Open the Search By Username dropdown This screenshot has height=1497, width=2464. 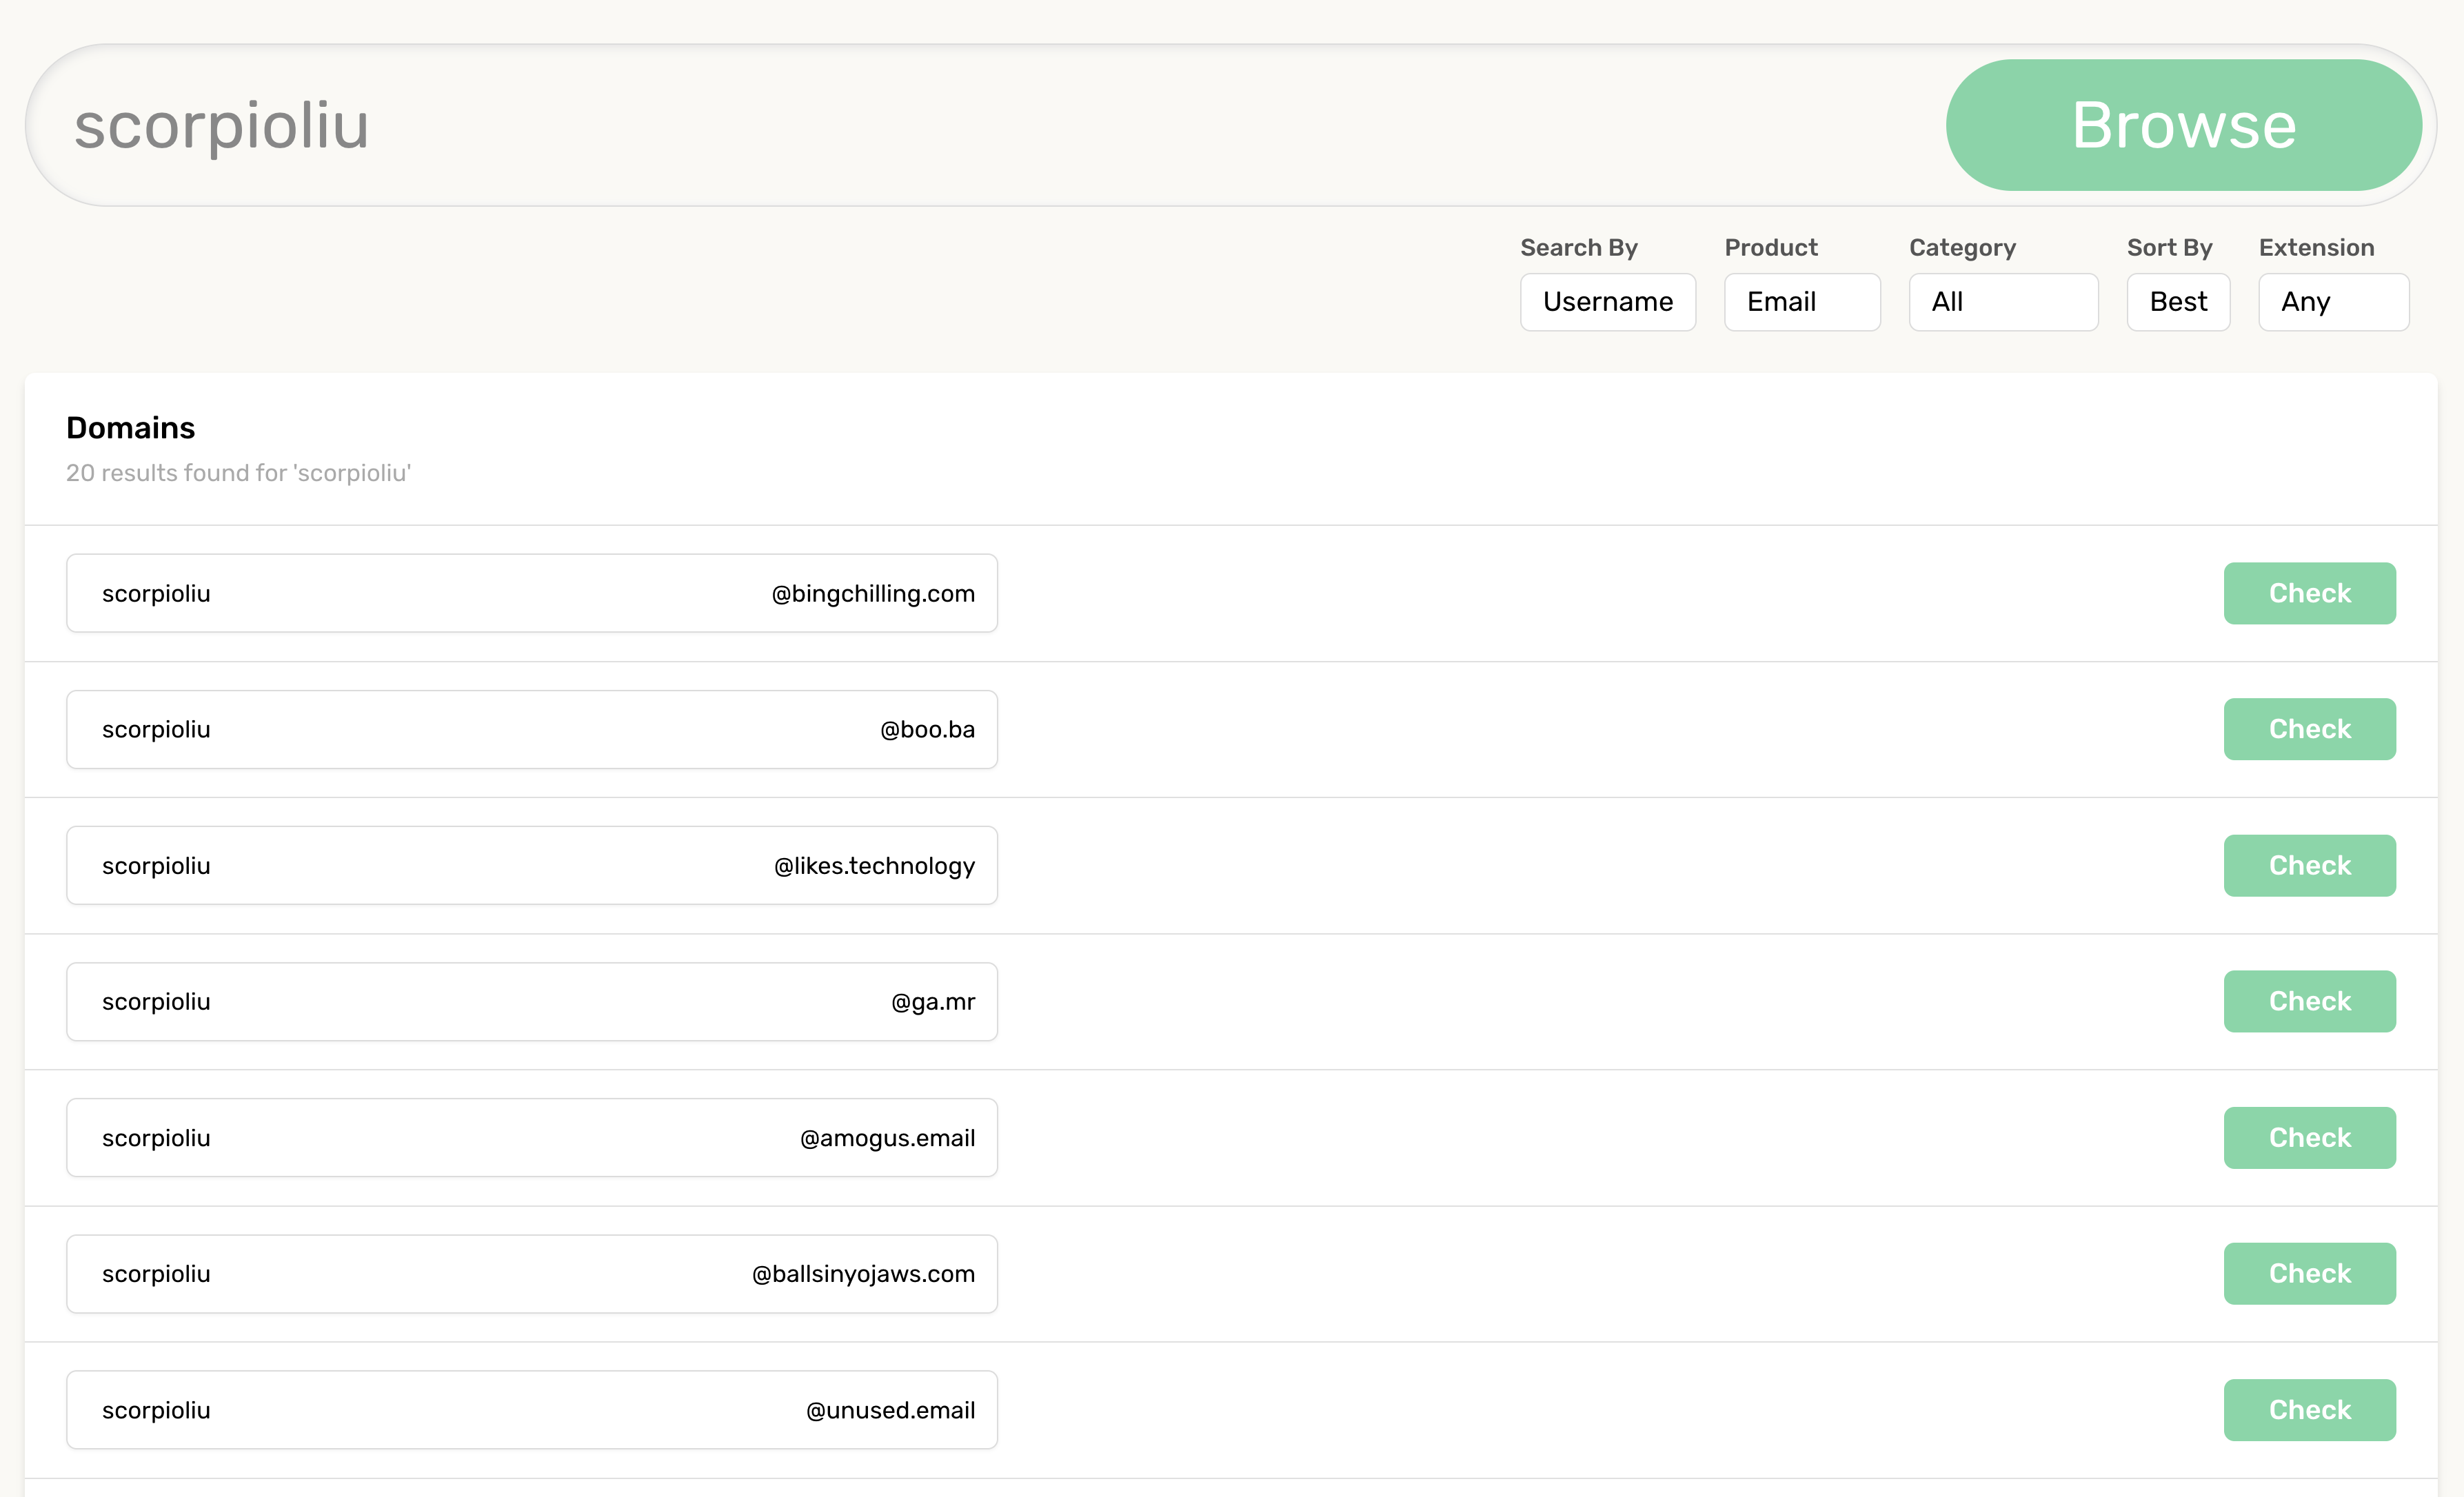coord(1607,302)
